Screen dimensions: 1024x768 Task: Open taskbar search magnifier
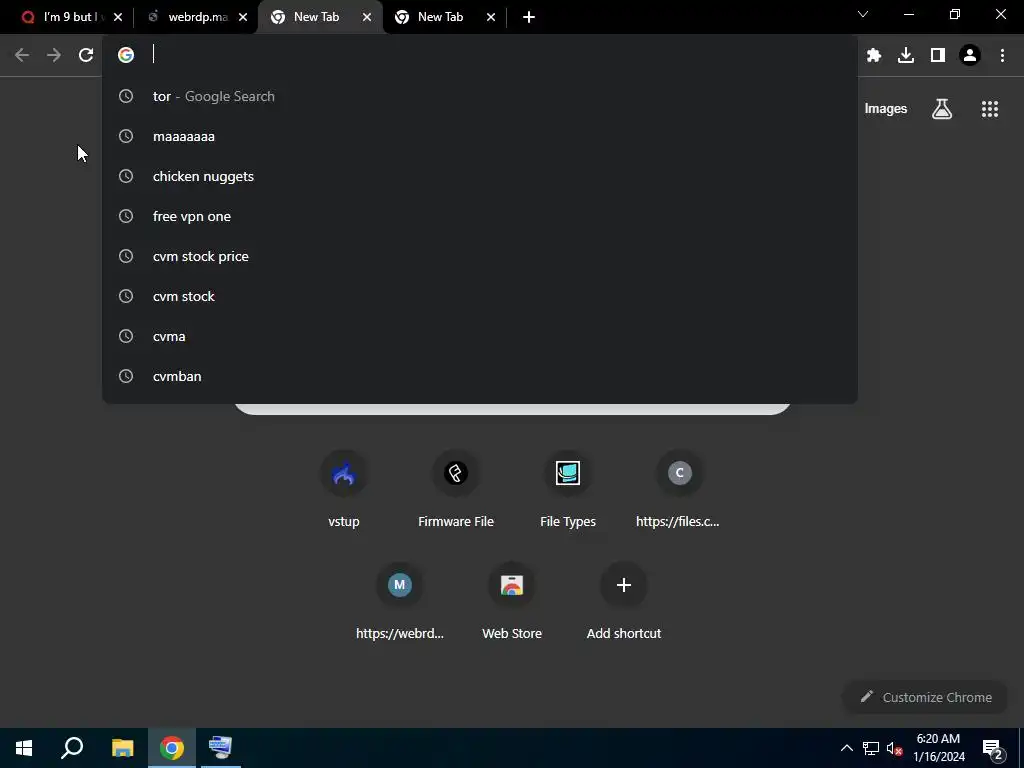[x=72, y=748]
